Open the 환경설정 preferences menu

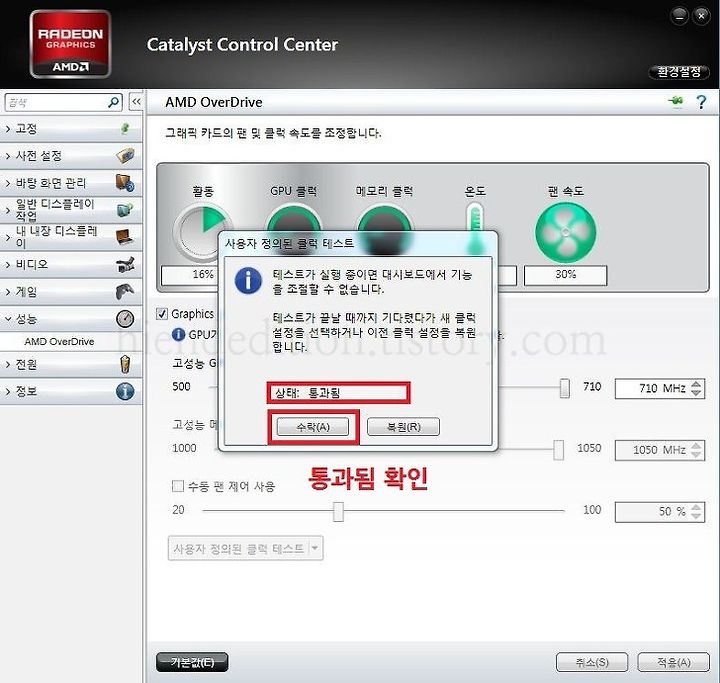679,72
